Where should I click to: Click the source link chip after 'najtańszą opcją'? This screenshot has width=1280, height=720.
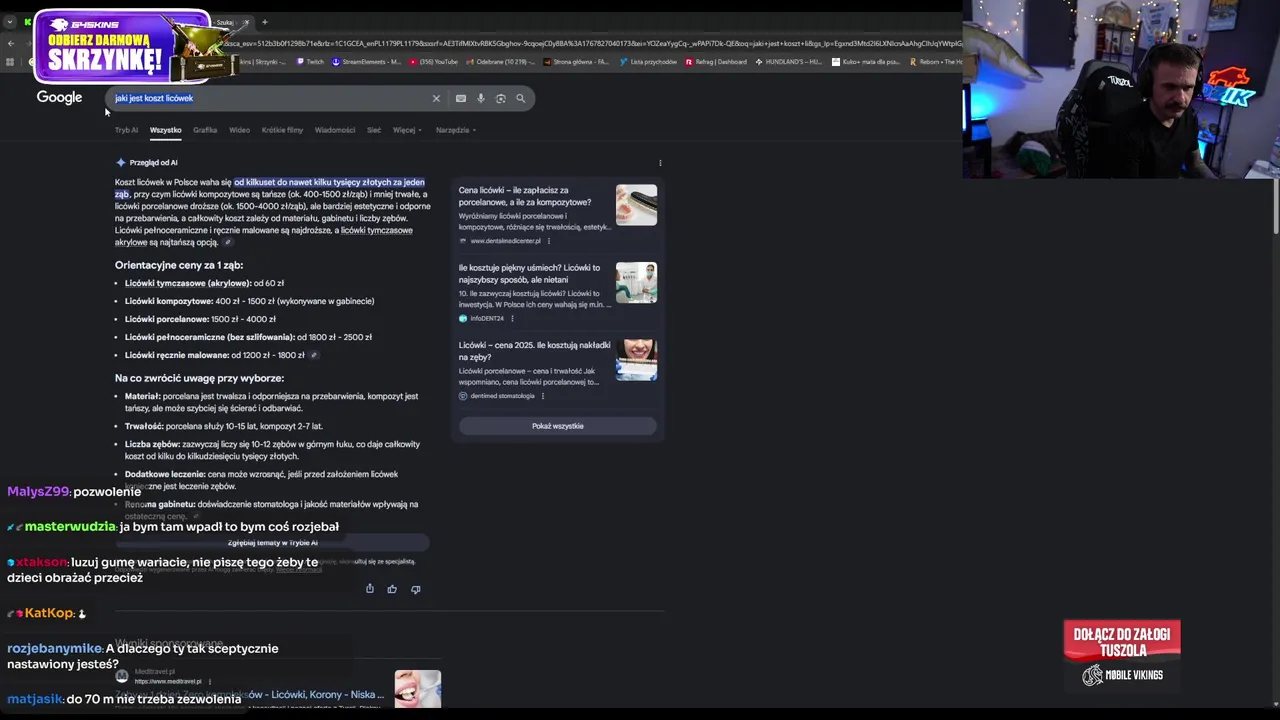tap(228, 242)
